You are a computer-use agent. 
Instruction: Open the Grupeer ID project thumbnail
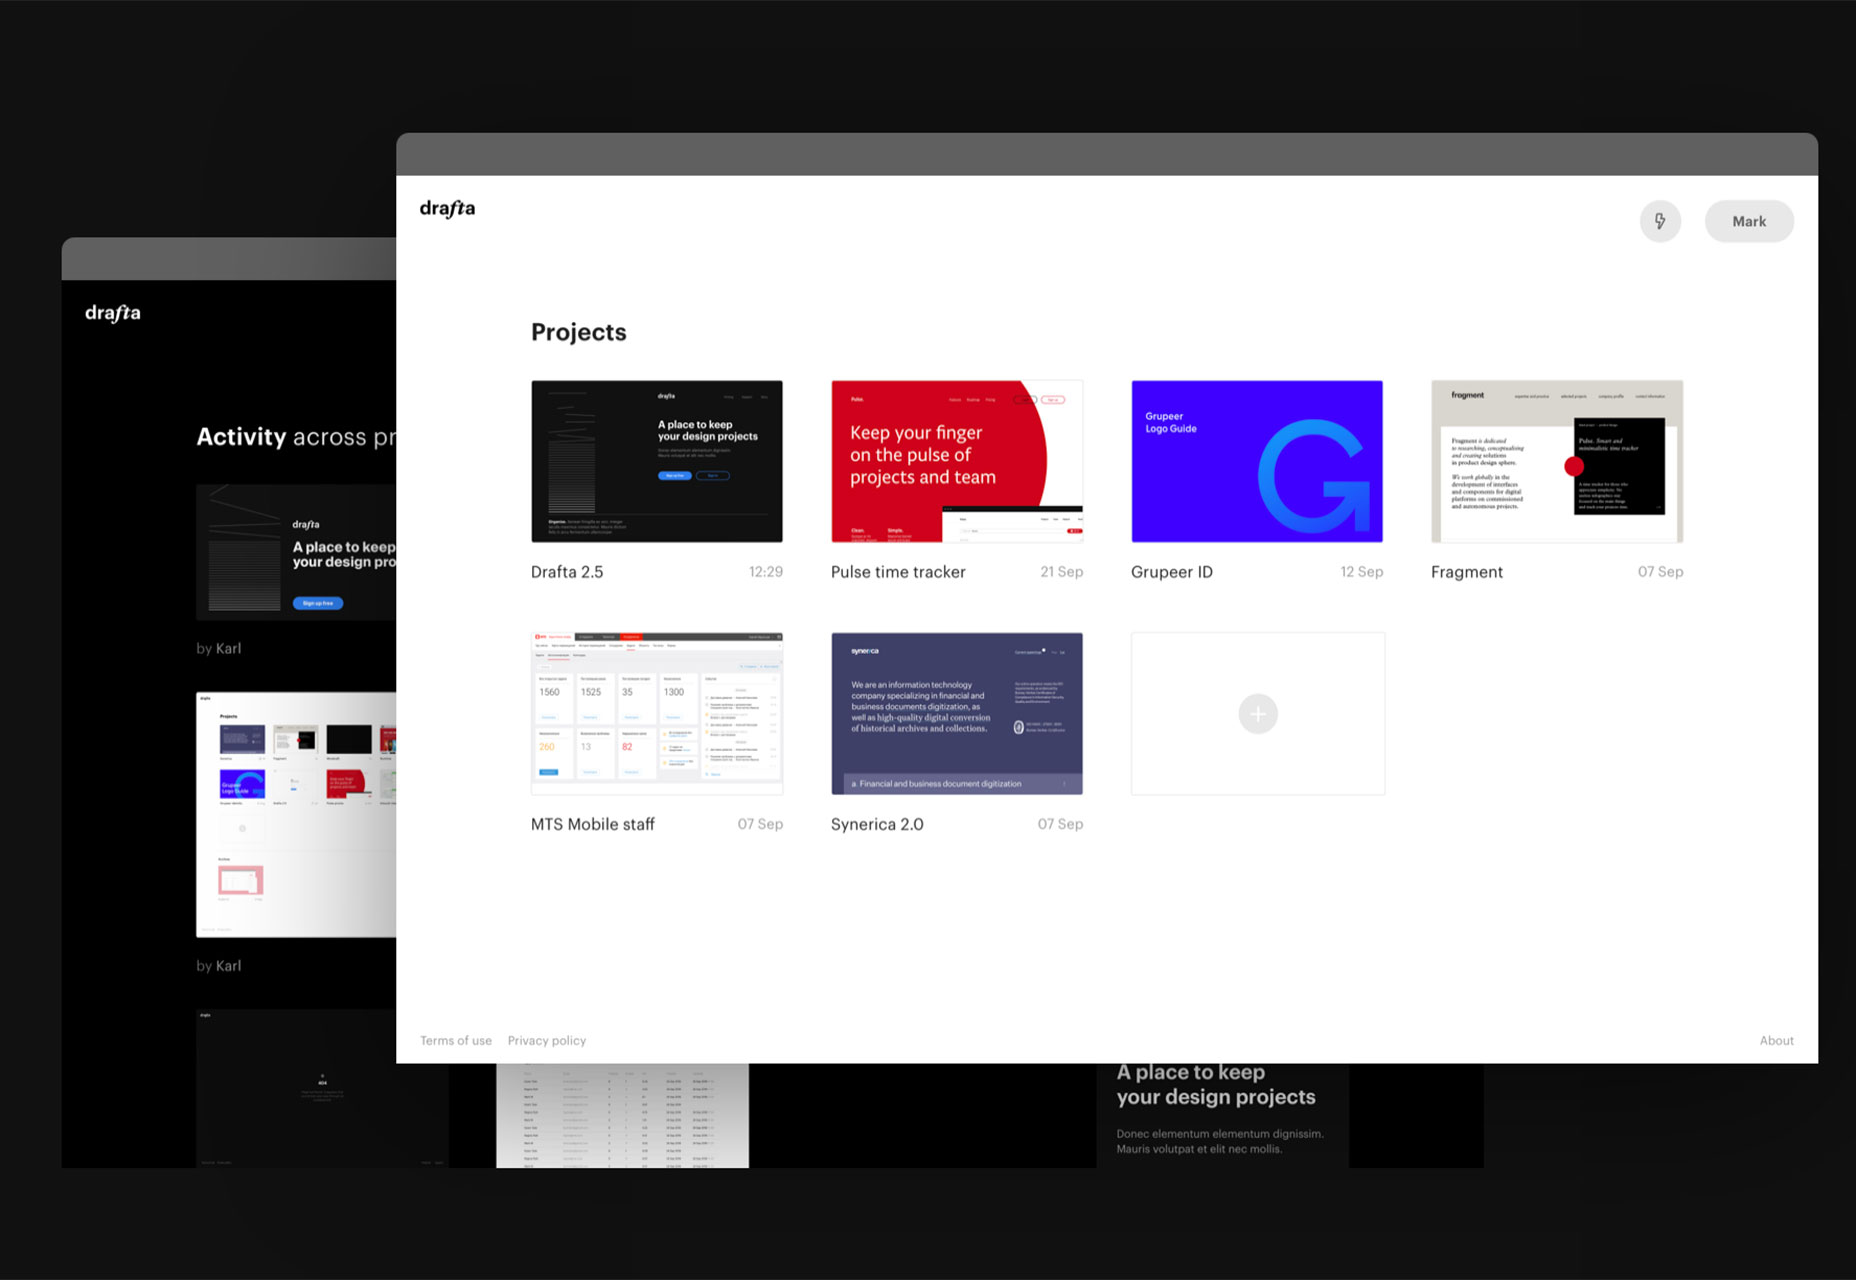click(x=1256, y=461)
